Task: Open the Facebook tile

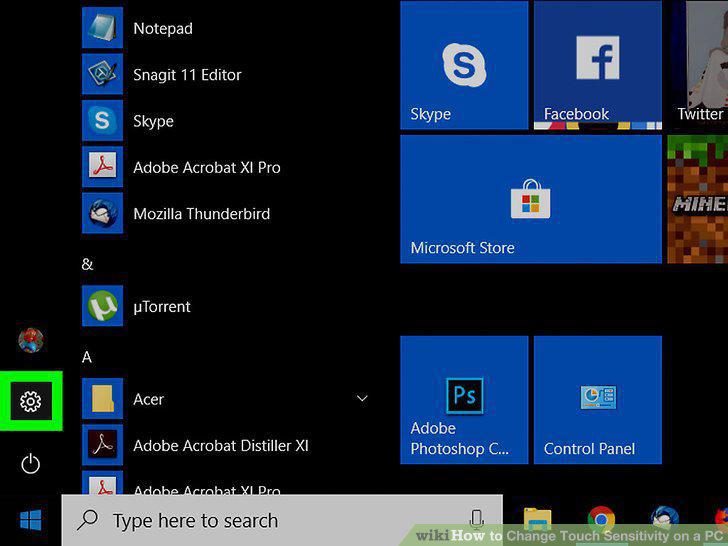Action: click(598, 65)
